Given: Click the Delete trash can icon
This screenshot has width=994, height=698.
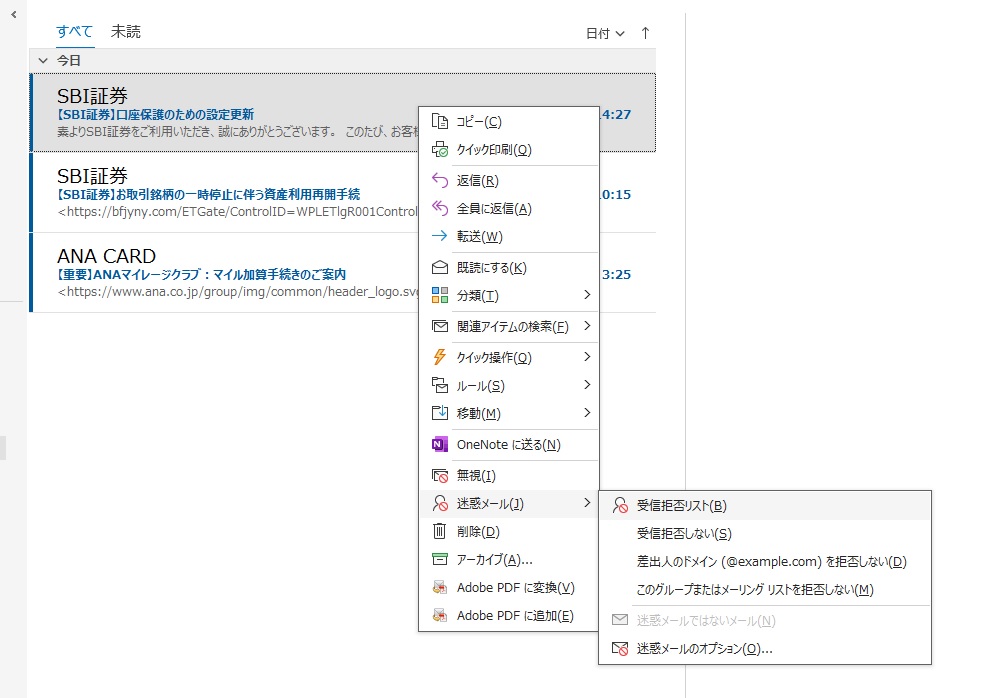Looking at the screenshot, I should click(439, 531).
